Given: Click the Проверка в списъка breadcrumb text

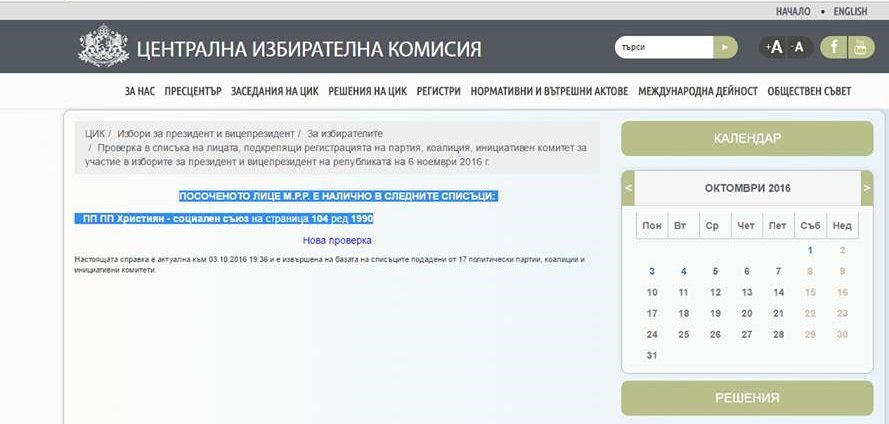Looking at the screenshot, I should coord(337,154).
